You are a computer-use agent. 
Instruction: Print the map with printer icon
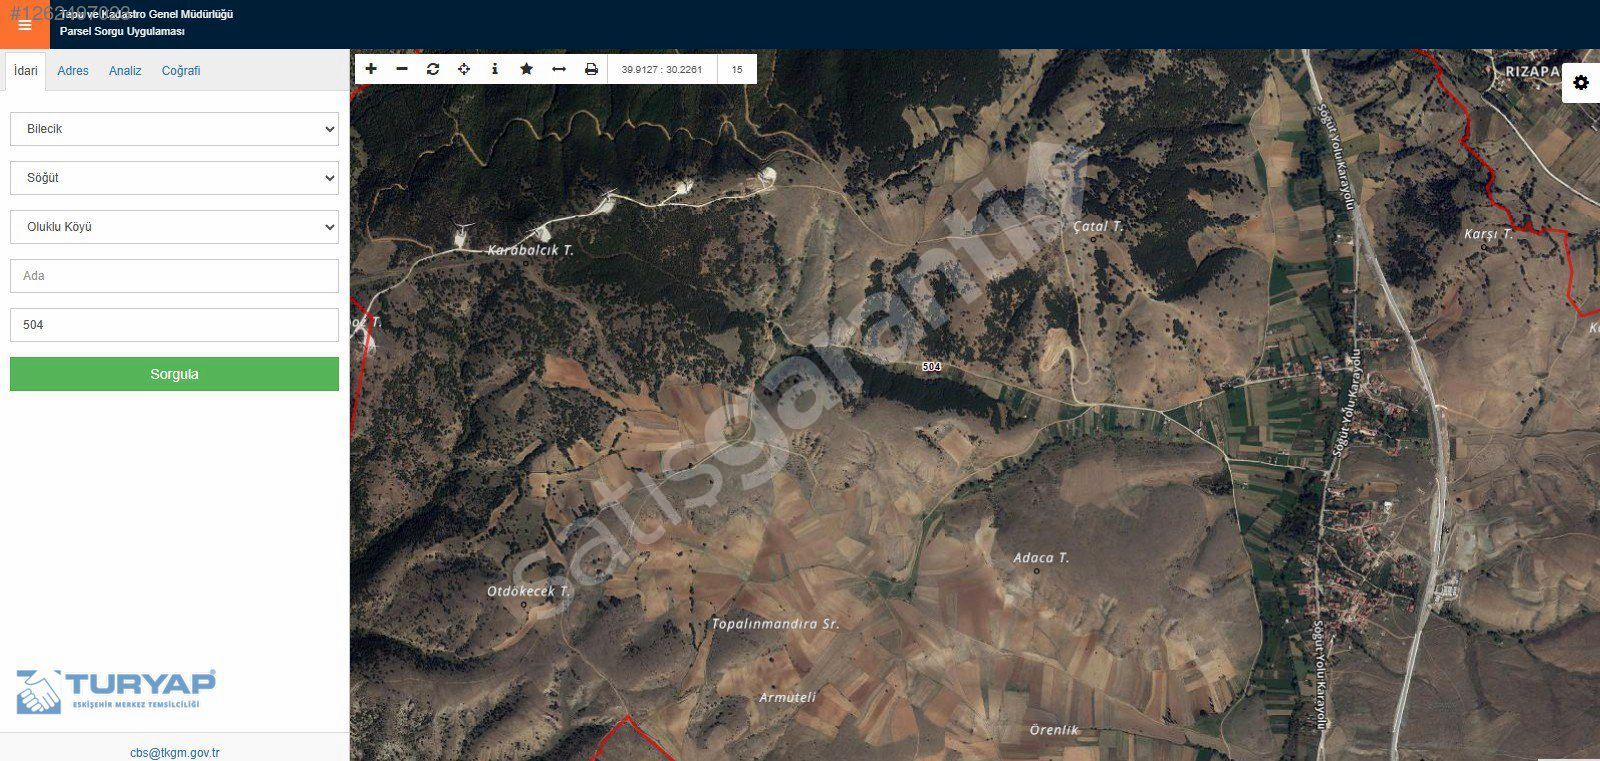591,69
